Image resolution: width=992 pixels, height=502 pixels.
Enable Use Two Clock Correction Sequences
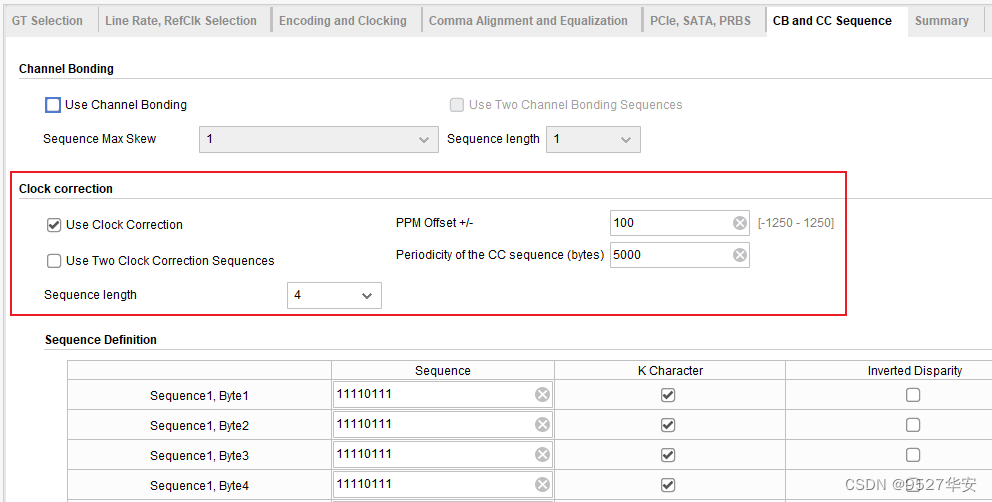54,261
